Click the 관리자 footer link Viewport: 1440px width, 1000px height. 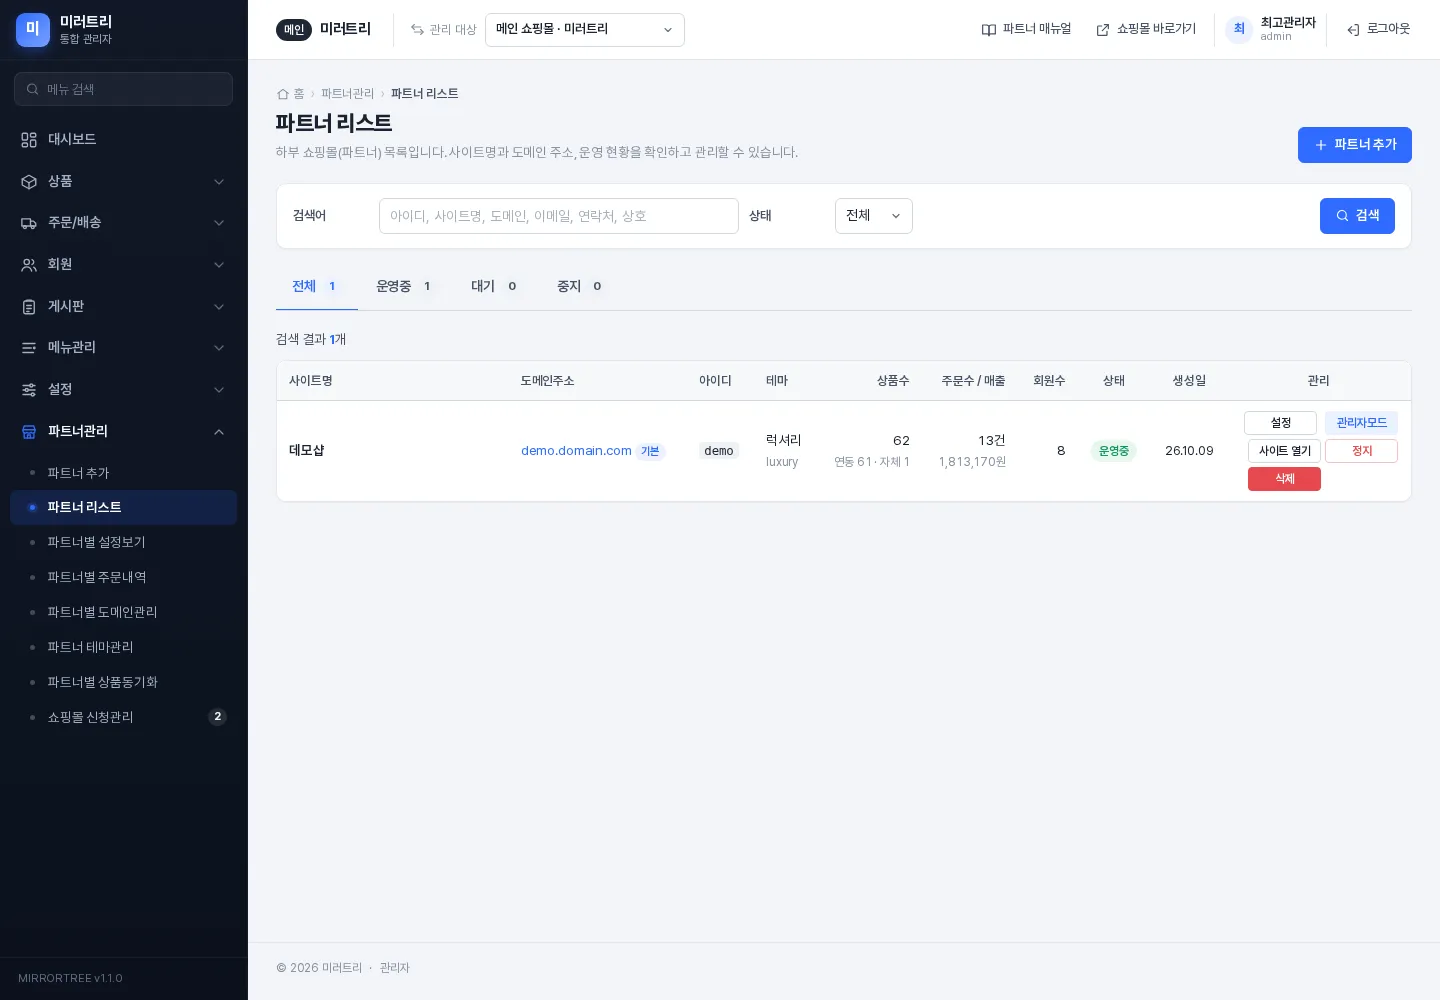tap(394, 968)
